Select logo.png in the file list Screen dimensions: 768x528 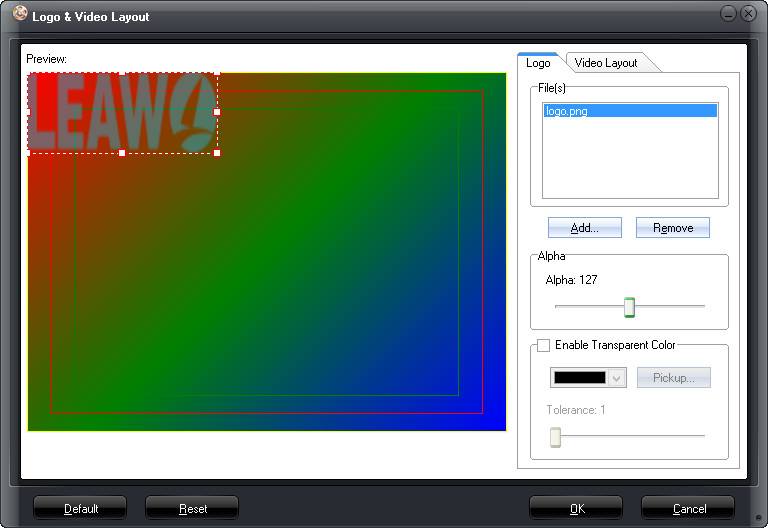tap(630, 111)
